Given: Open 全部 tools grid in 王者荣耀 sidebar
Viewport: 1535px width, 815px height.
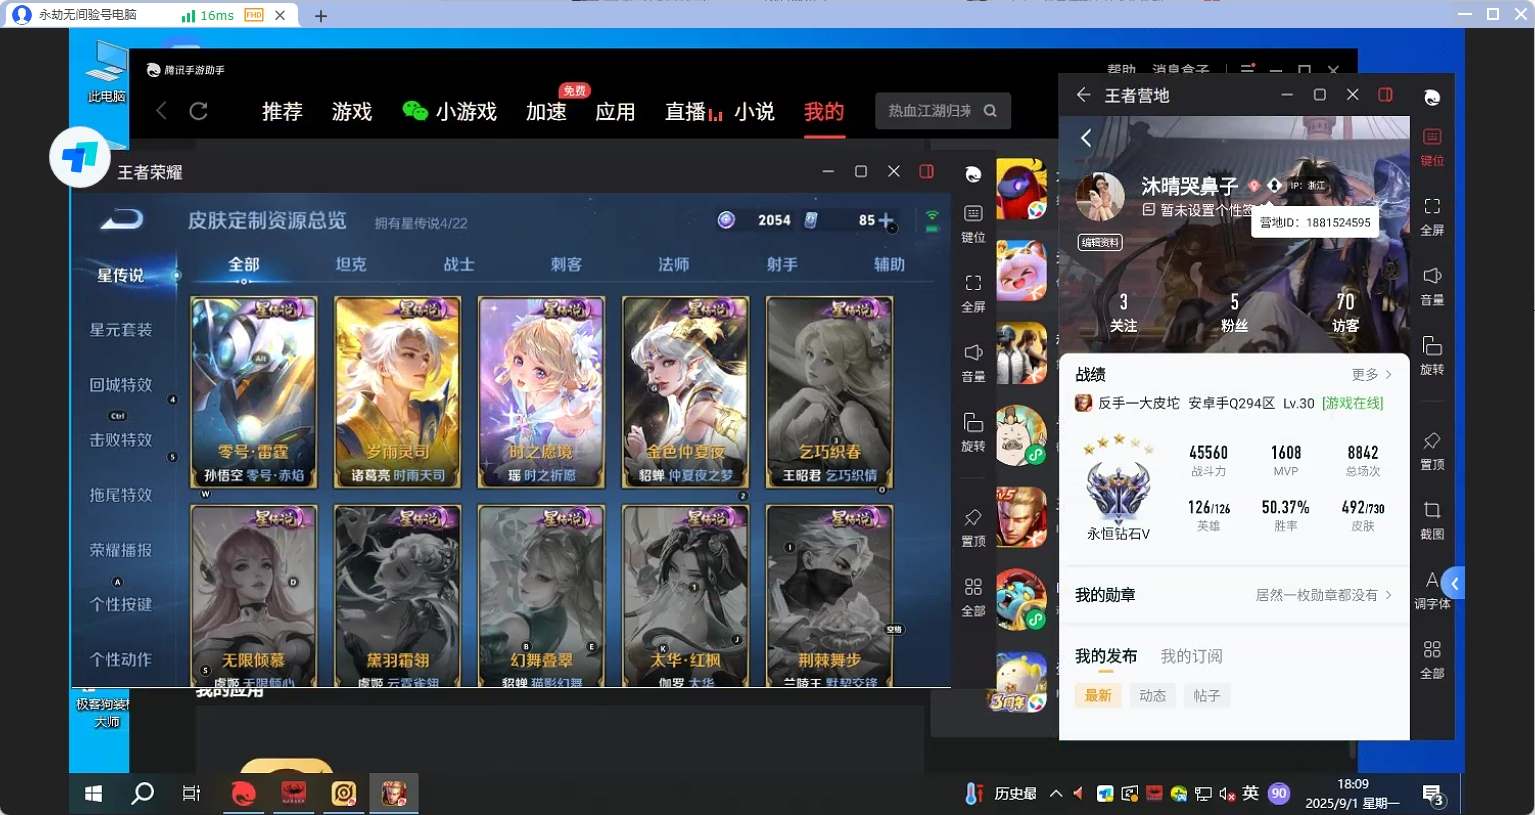Looking at the screenshot, I should (973, 597).
